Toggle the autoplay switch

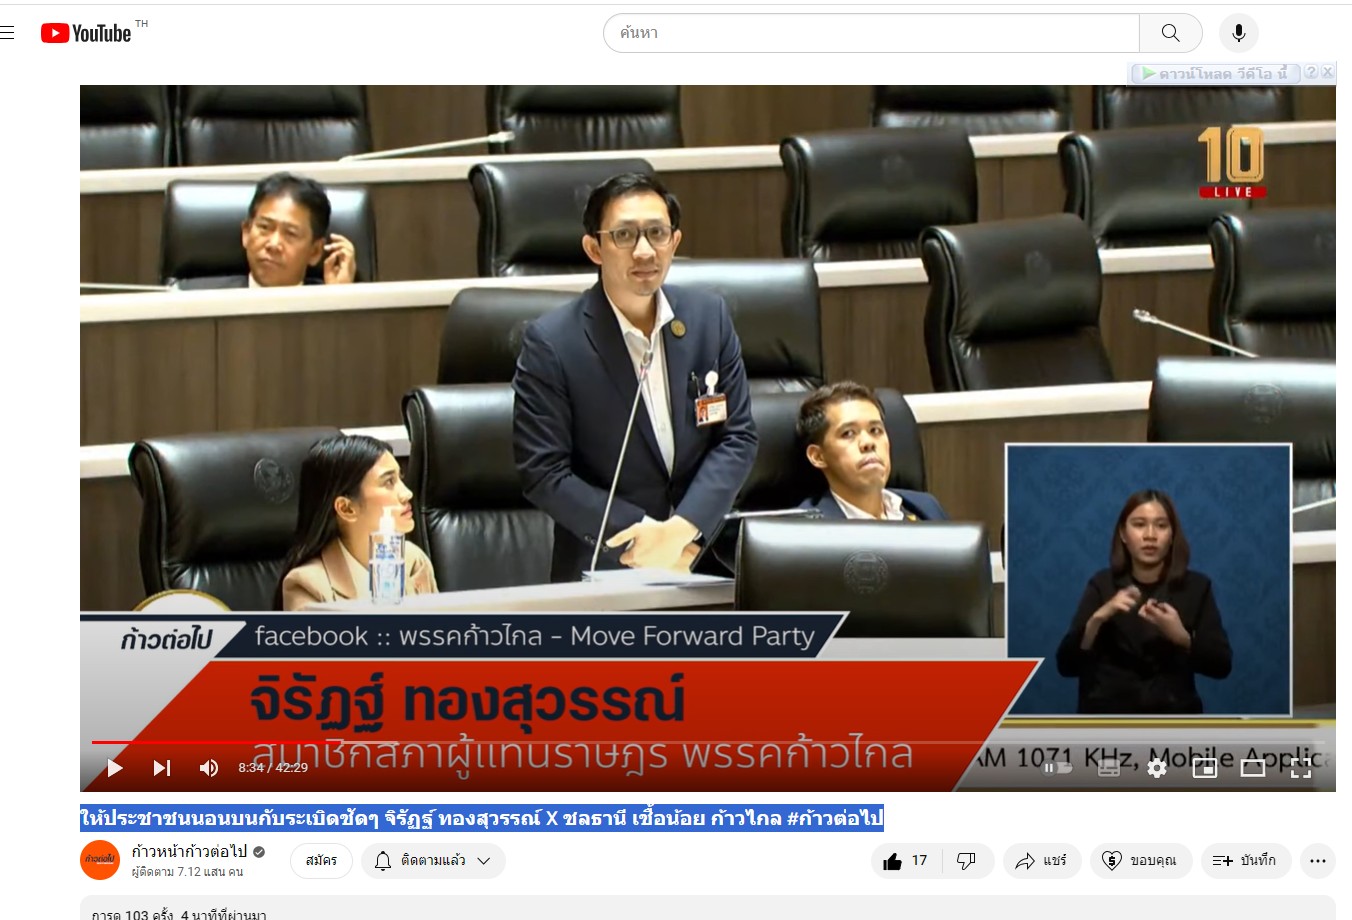tap(1059, 768)
